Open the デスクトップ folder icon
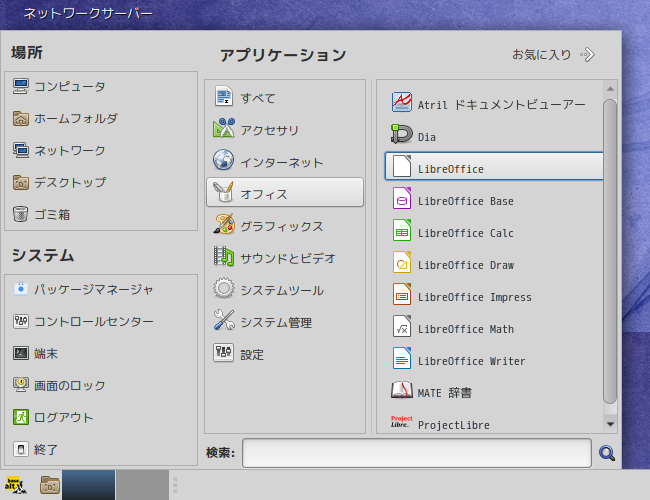Screen dimensions: 650x500 [20, 182]
